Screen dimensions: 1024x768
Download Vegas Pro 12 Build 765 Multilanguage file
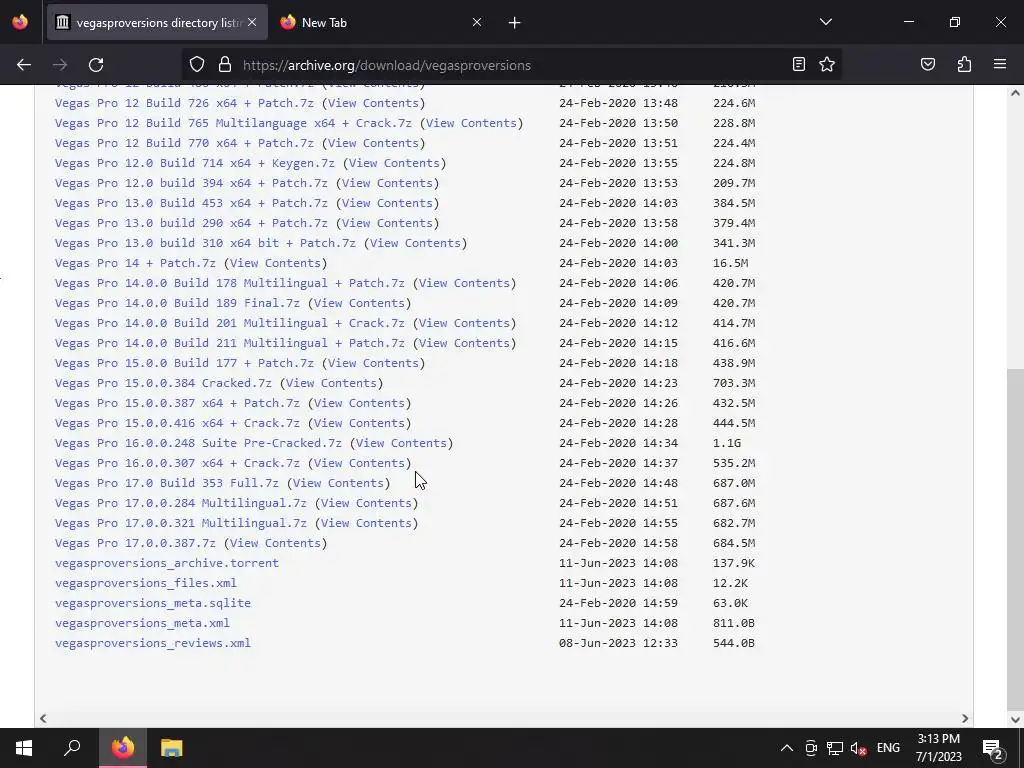pos(233,123)
